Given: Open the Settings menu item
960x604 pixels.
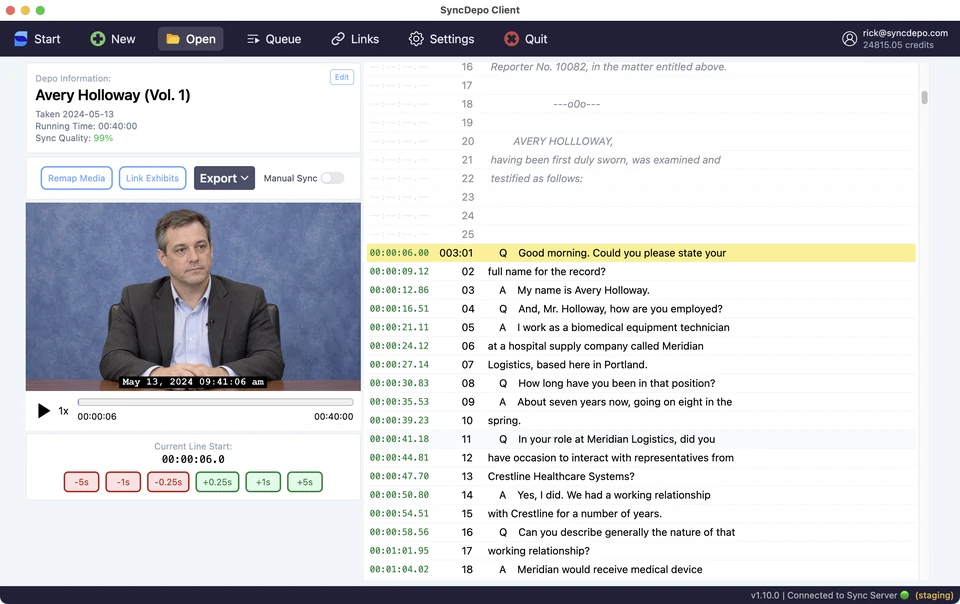Looking at the screenshot, I should click(452, 39).
